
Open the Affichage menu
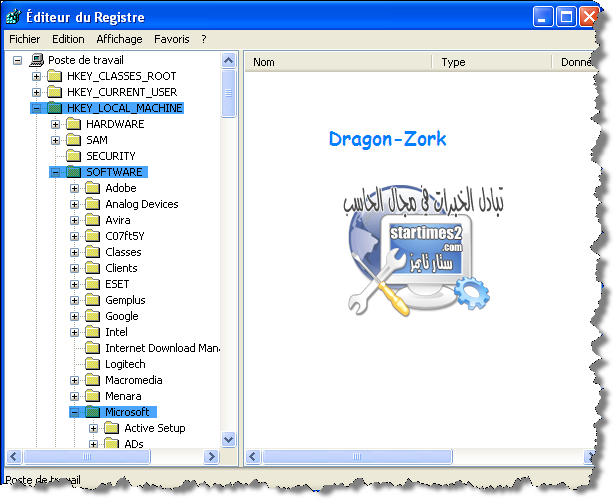pyautogui.click(x=119, y=39)
